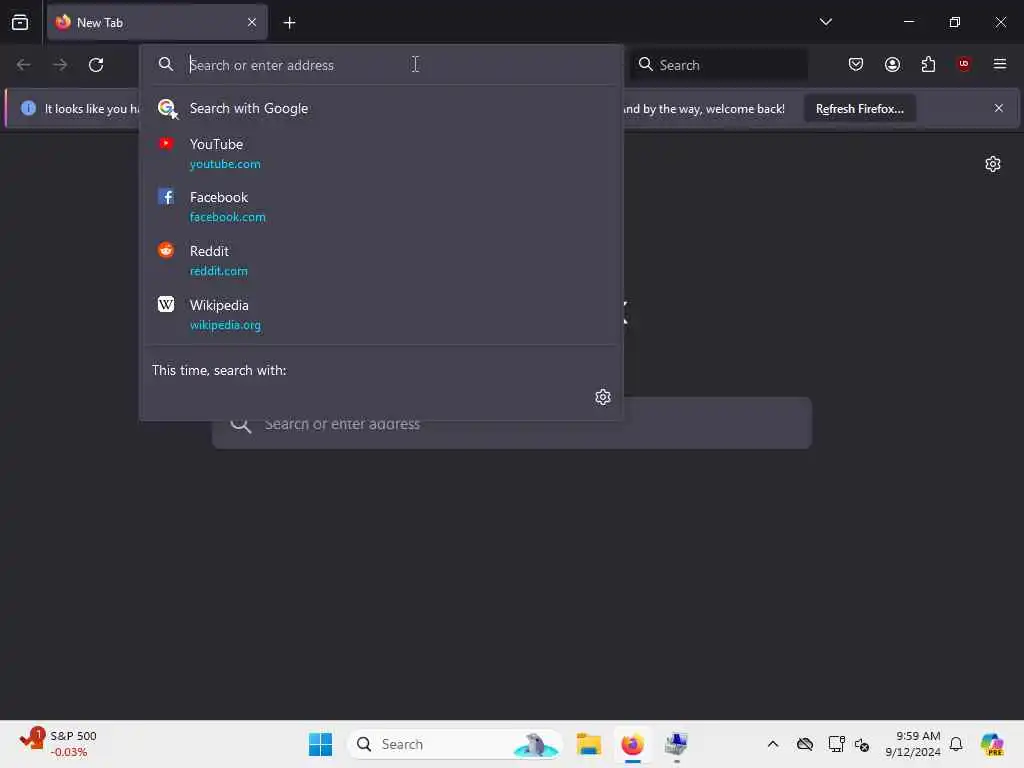Reload the current page
Image resolution: width=1024 pixels, height=768 pixels.
click(96, 65)
